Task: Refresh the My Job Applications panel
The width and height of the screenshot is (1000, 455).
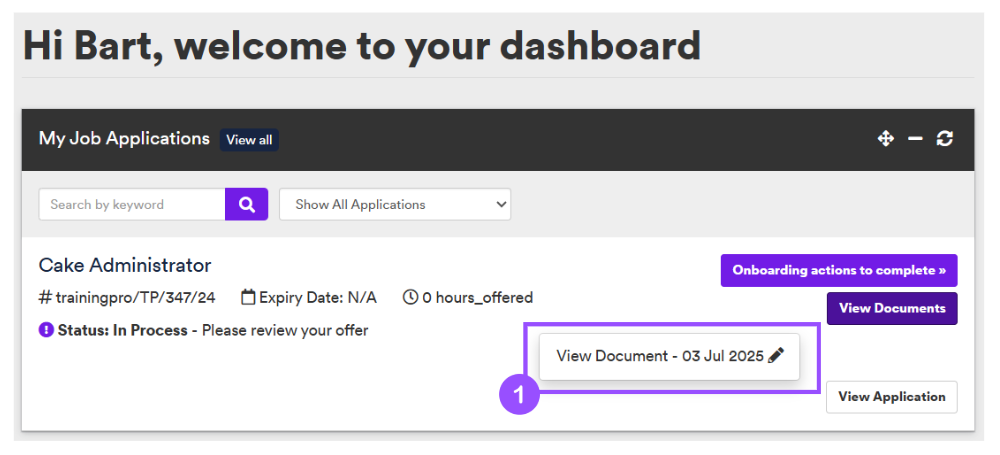Action: 945,138
